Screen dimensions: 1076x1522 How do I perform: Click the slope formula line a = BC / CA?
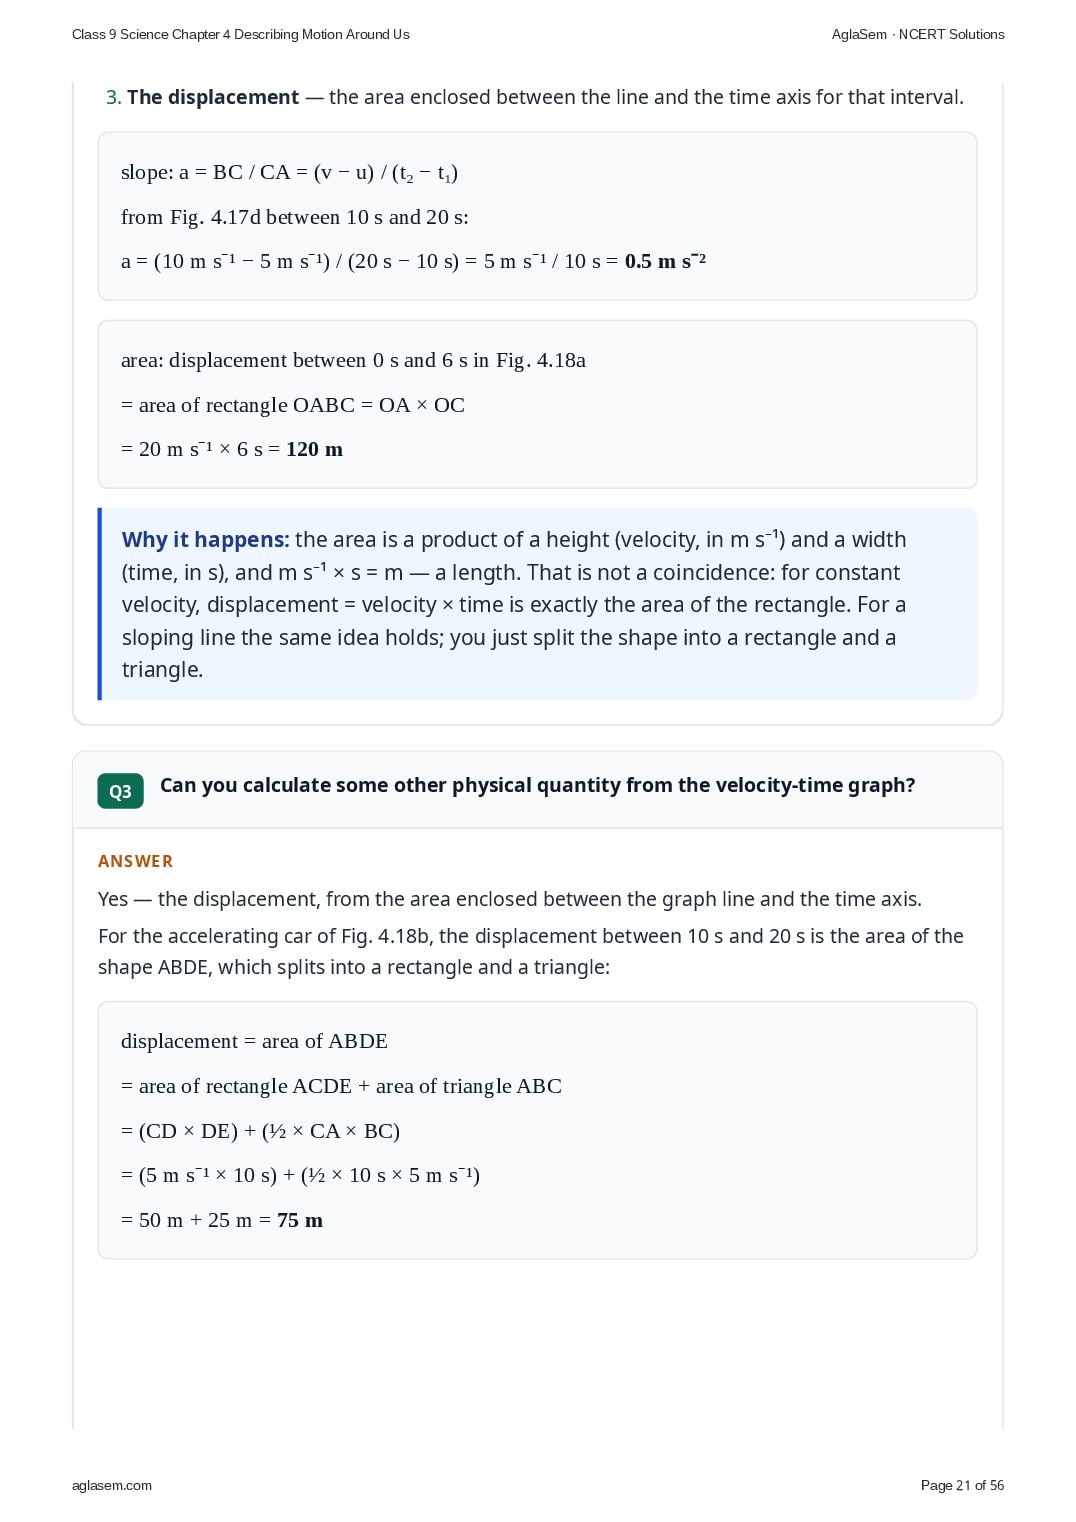pos(289,172)
